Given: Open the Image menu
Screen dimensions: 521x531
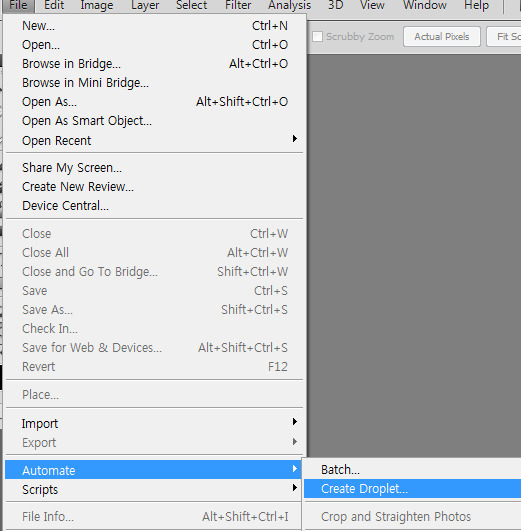Looking at the screenshot, I should (x=97, y=6).
